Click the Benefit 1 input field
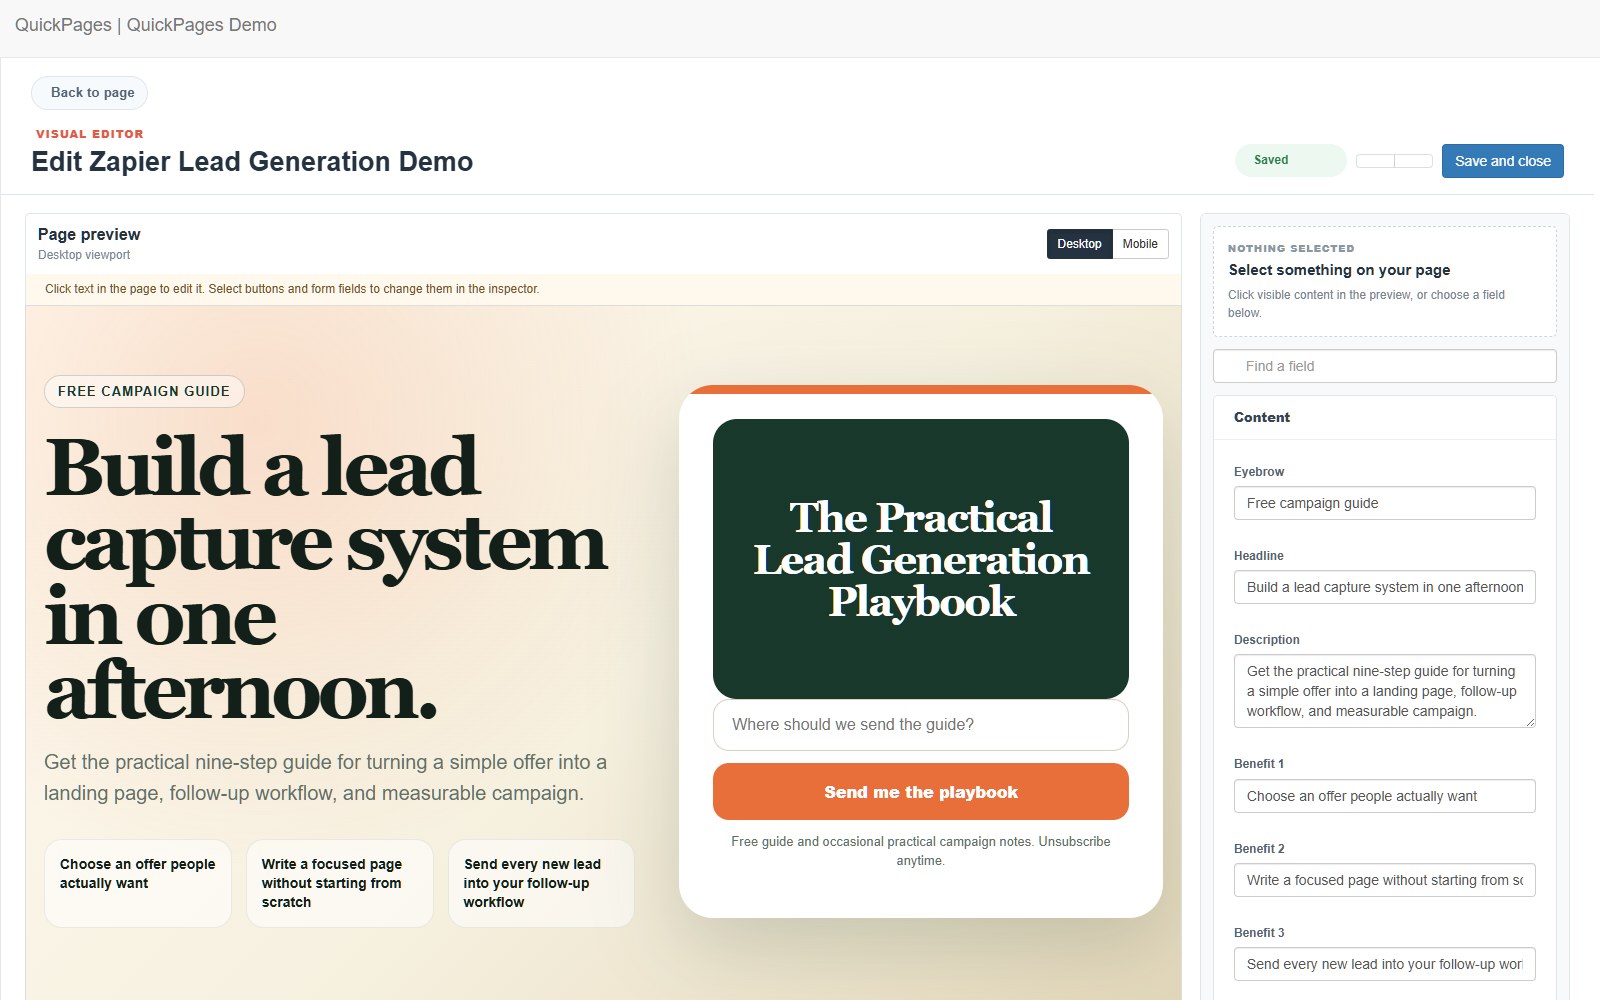 1384,796
